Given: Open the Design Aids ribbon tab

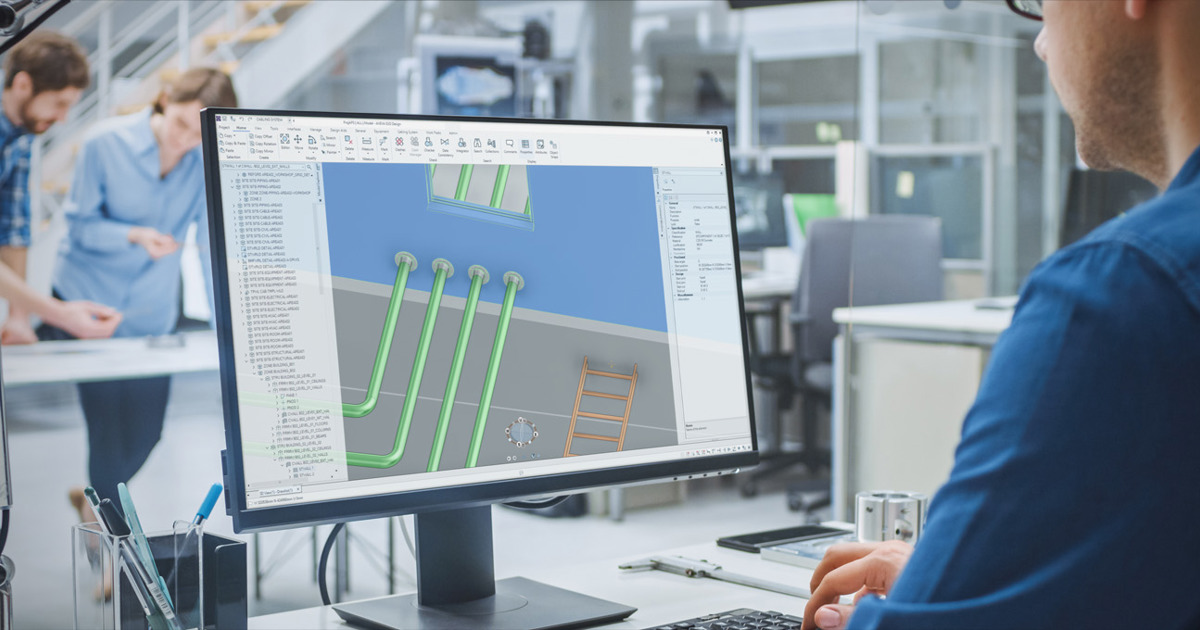Looking at the screenshot, I should pos(338,130).
